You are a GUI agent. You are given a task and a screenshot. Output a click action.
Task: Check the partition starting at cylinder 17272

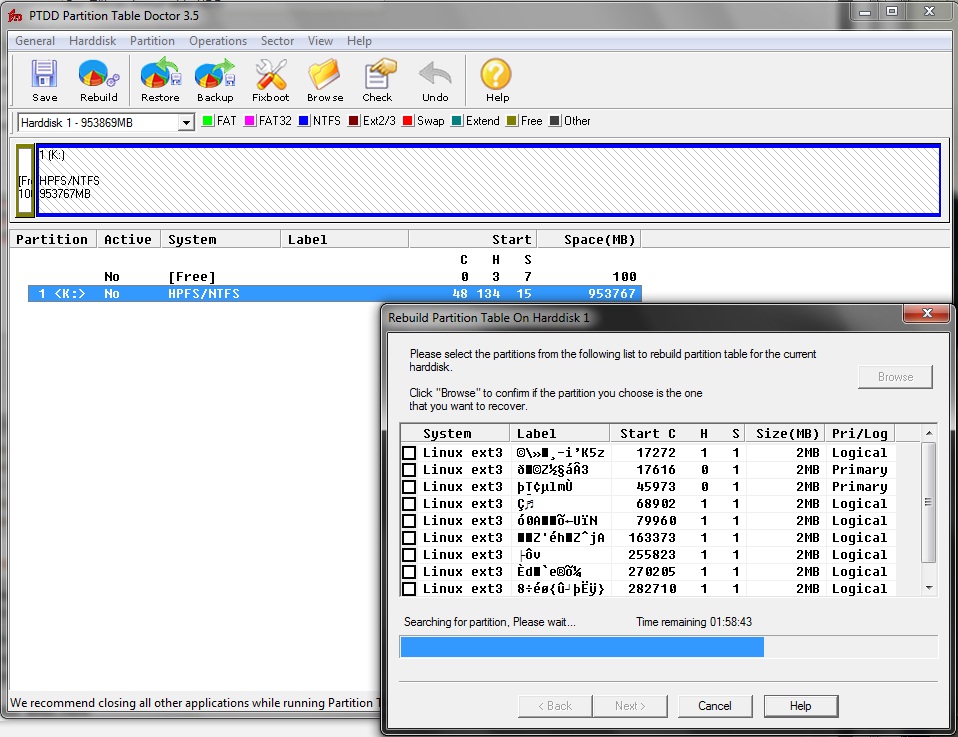click(x=409, y=453)
